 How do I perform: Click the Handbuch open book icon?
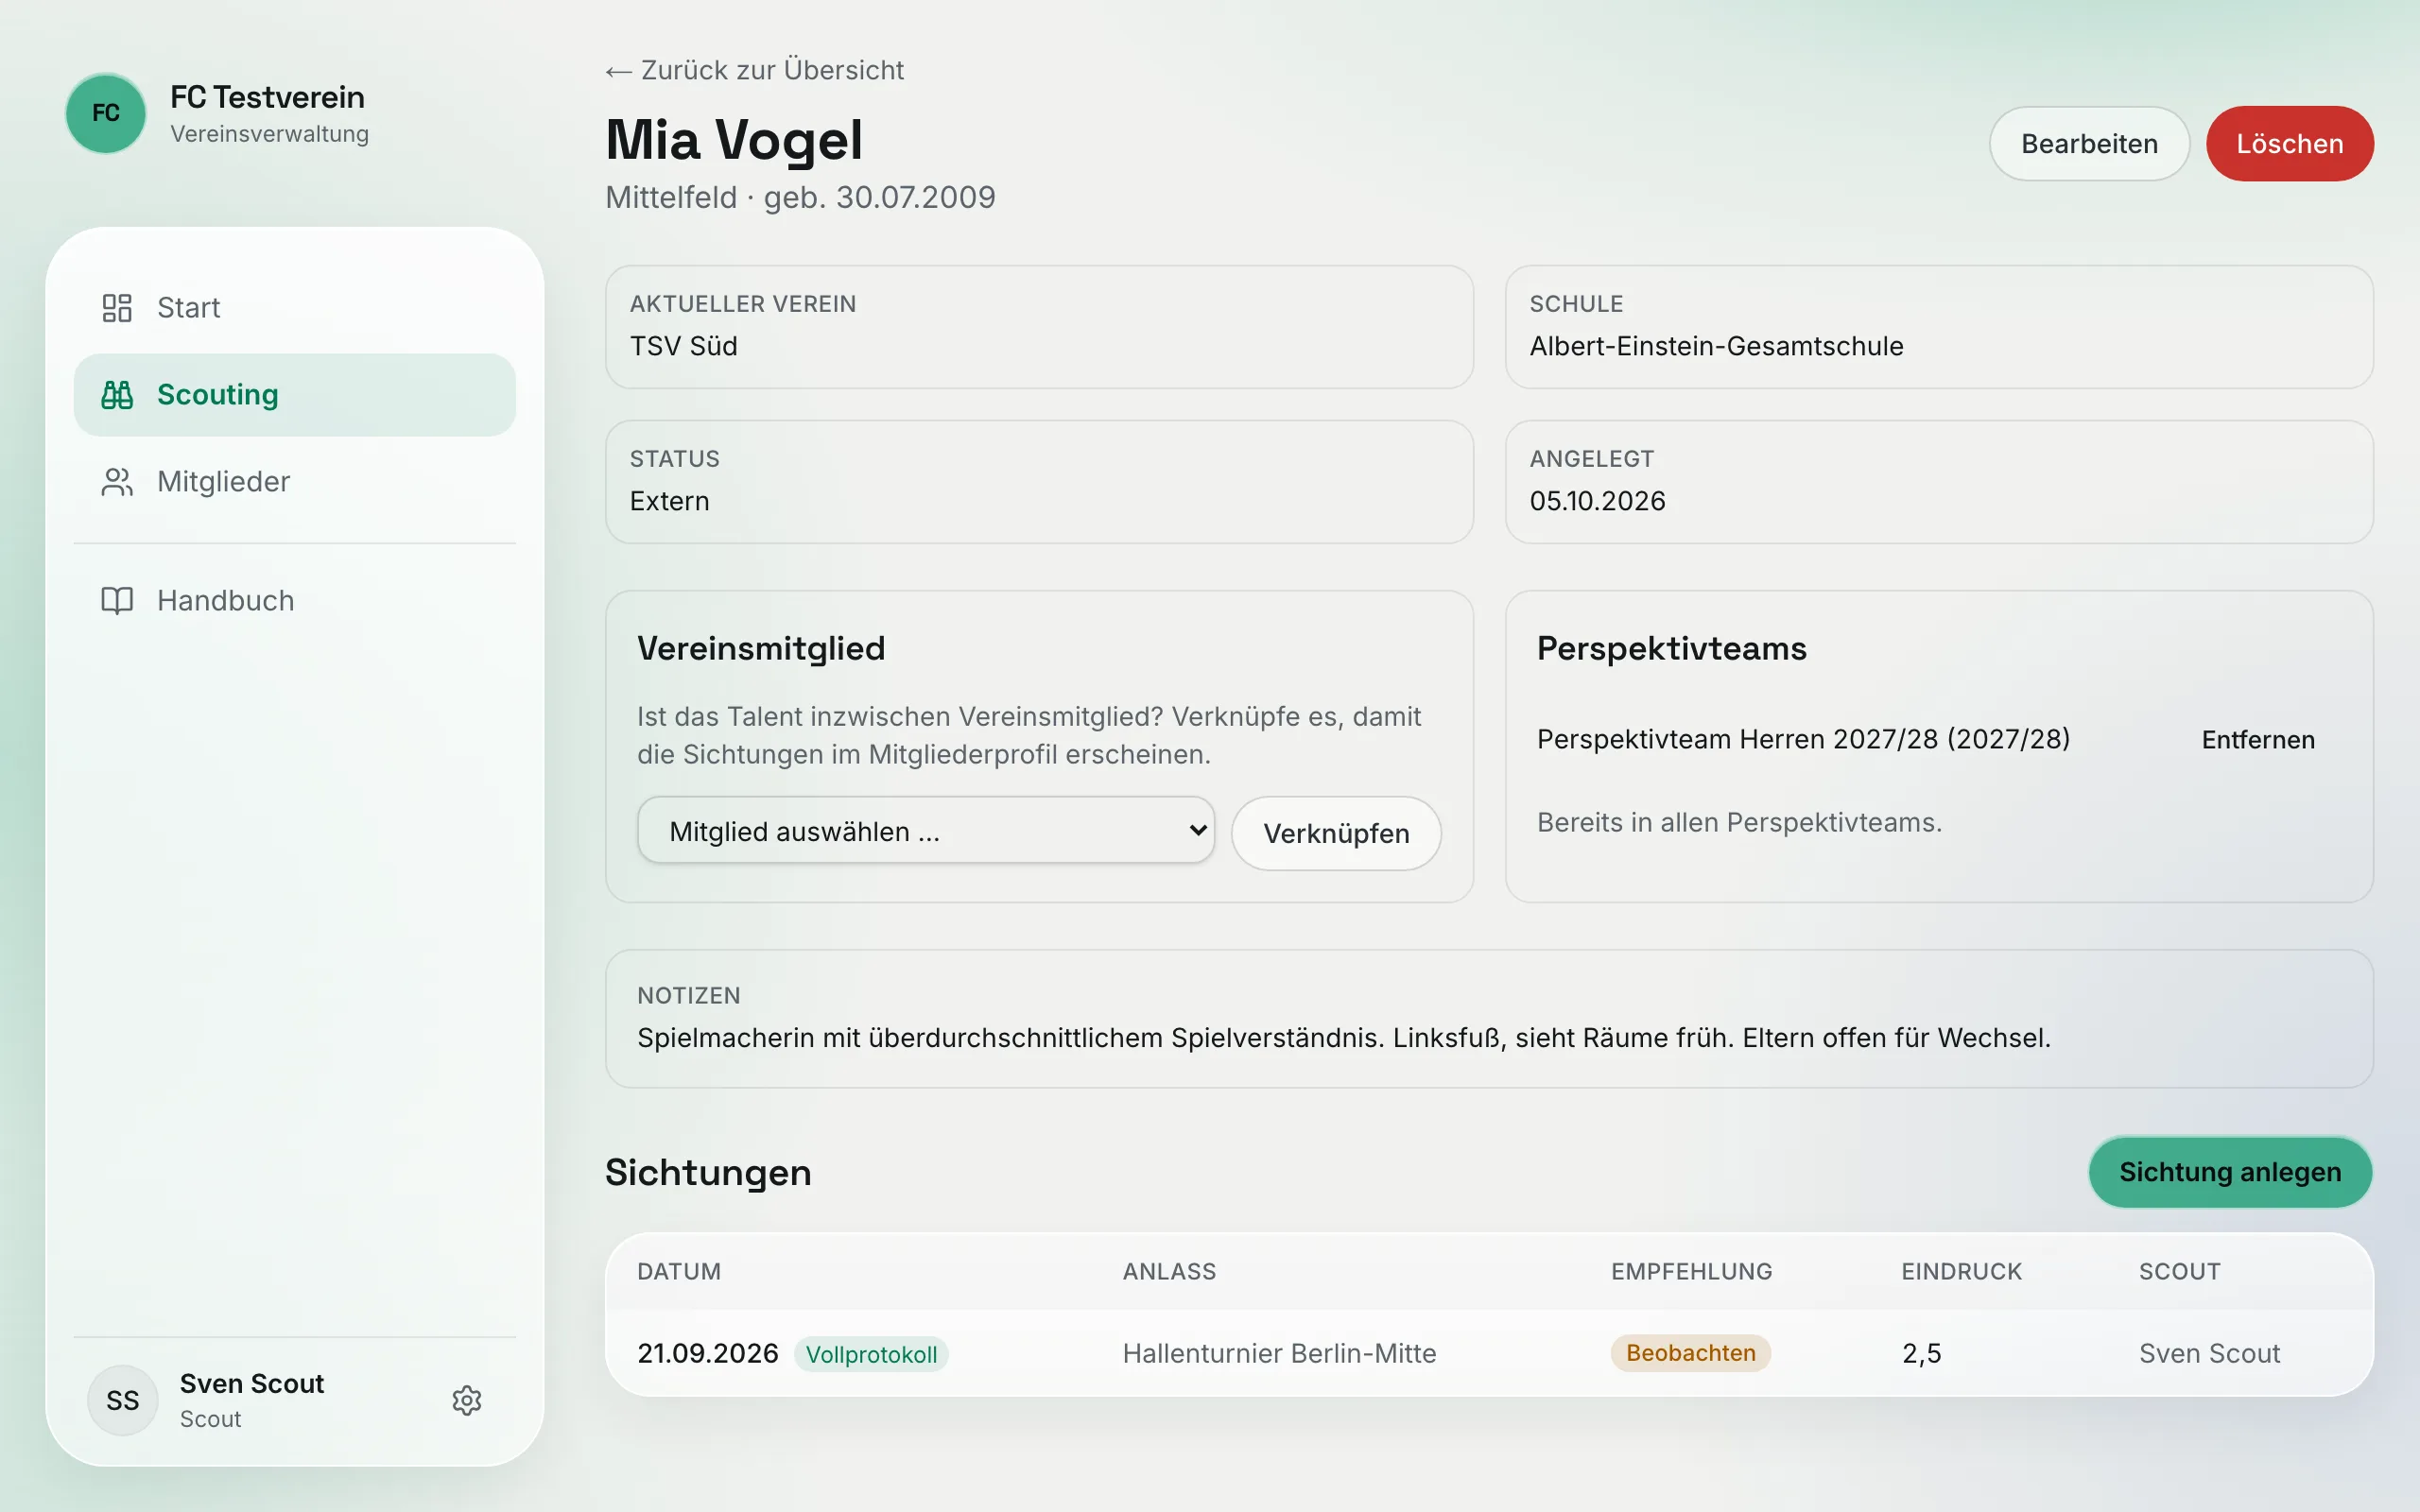(117, 601)
